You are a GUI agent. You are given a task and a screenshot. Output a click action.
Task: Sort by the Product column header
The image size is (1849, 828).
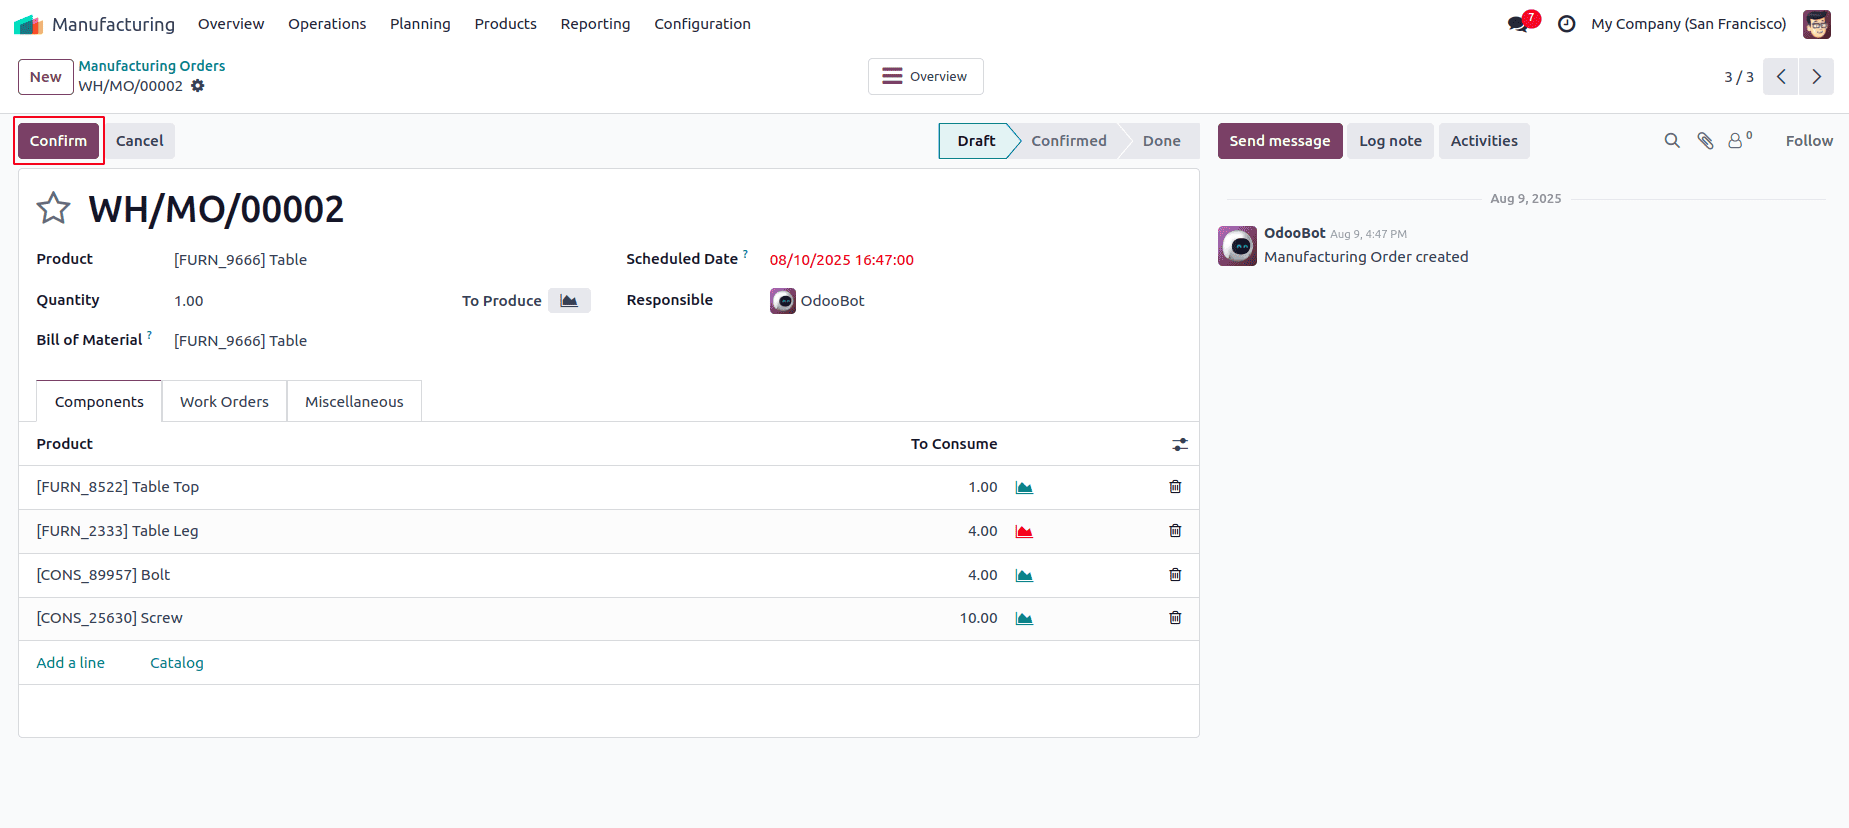pyautogui.click(x=65, y=444)
